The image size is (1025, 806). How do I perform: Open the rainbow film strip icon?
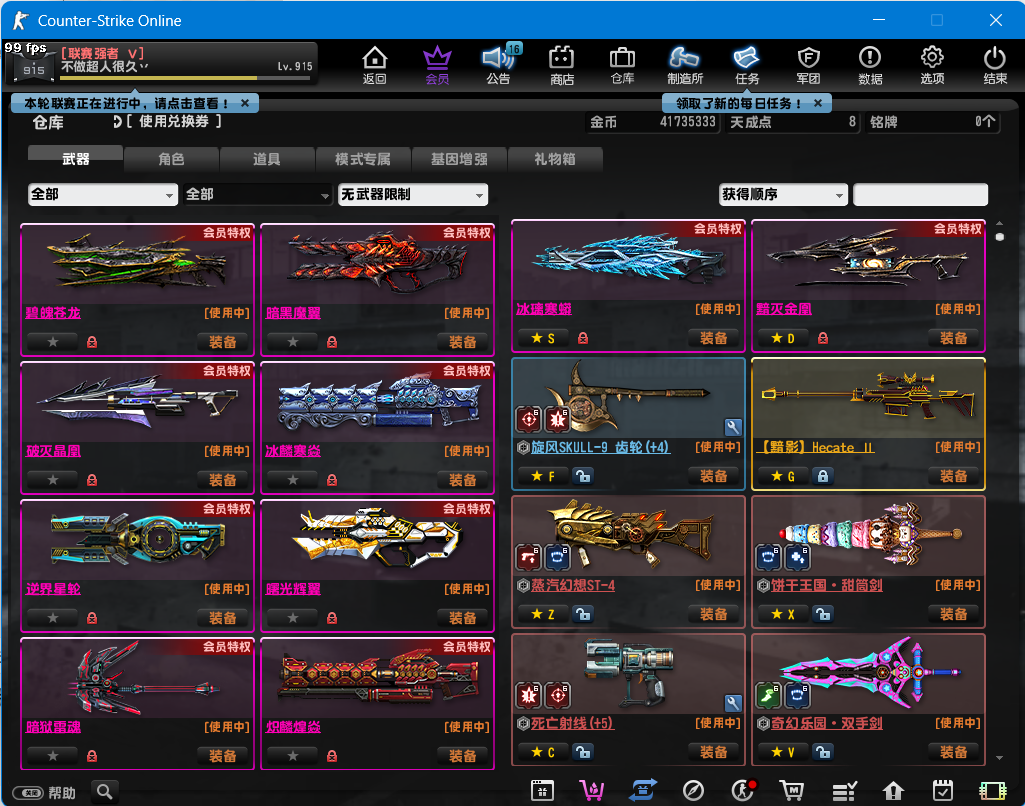(993, 791)
